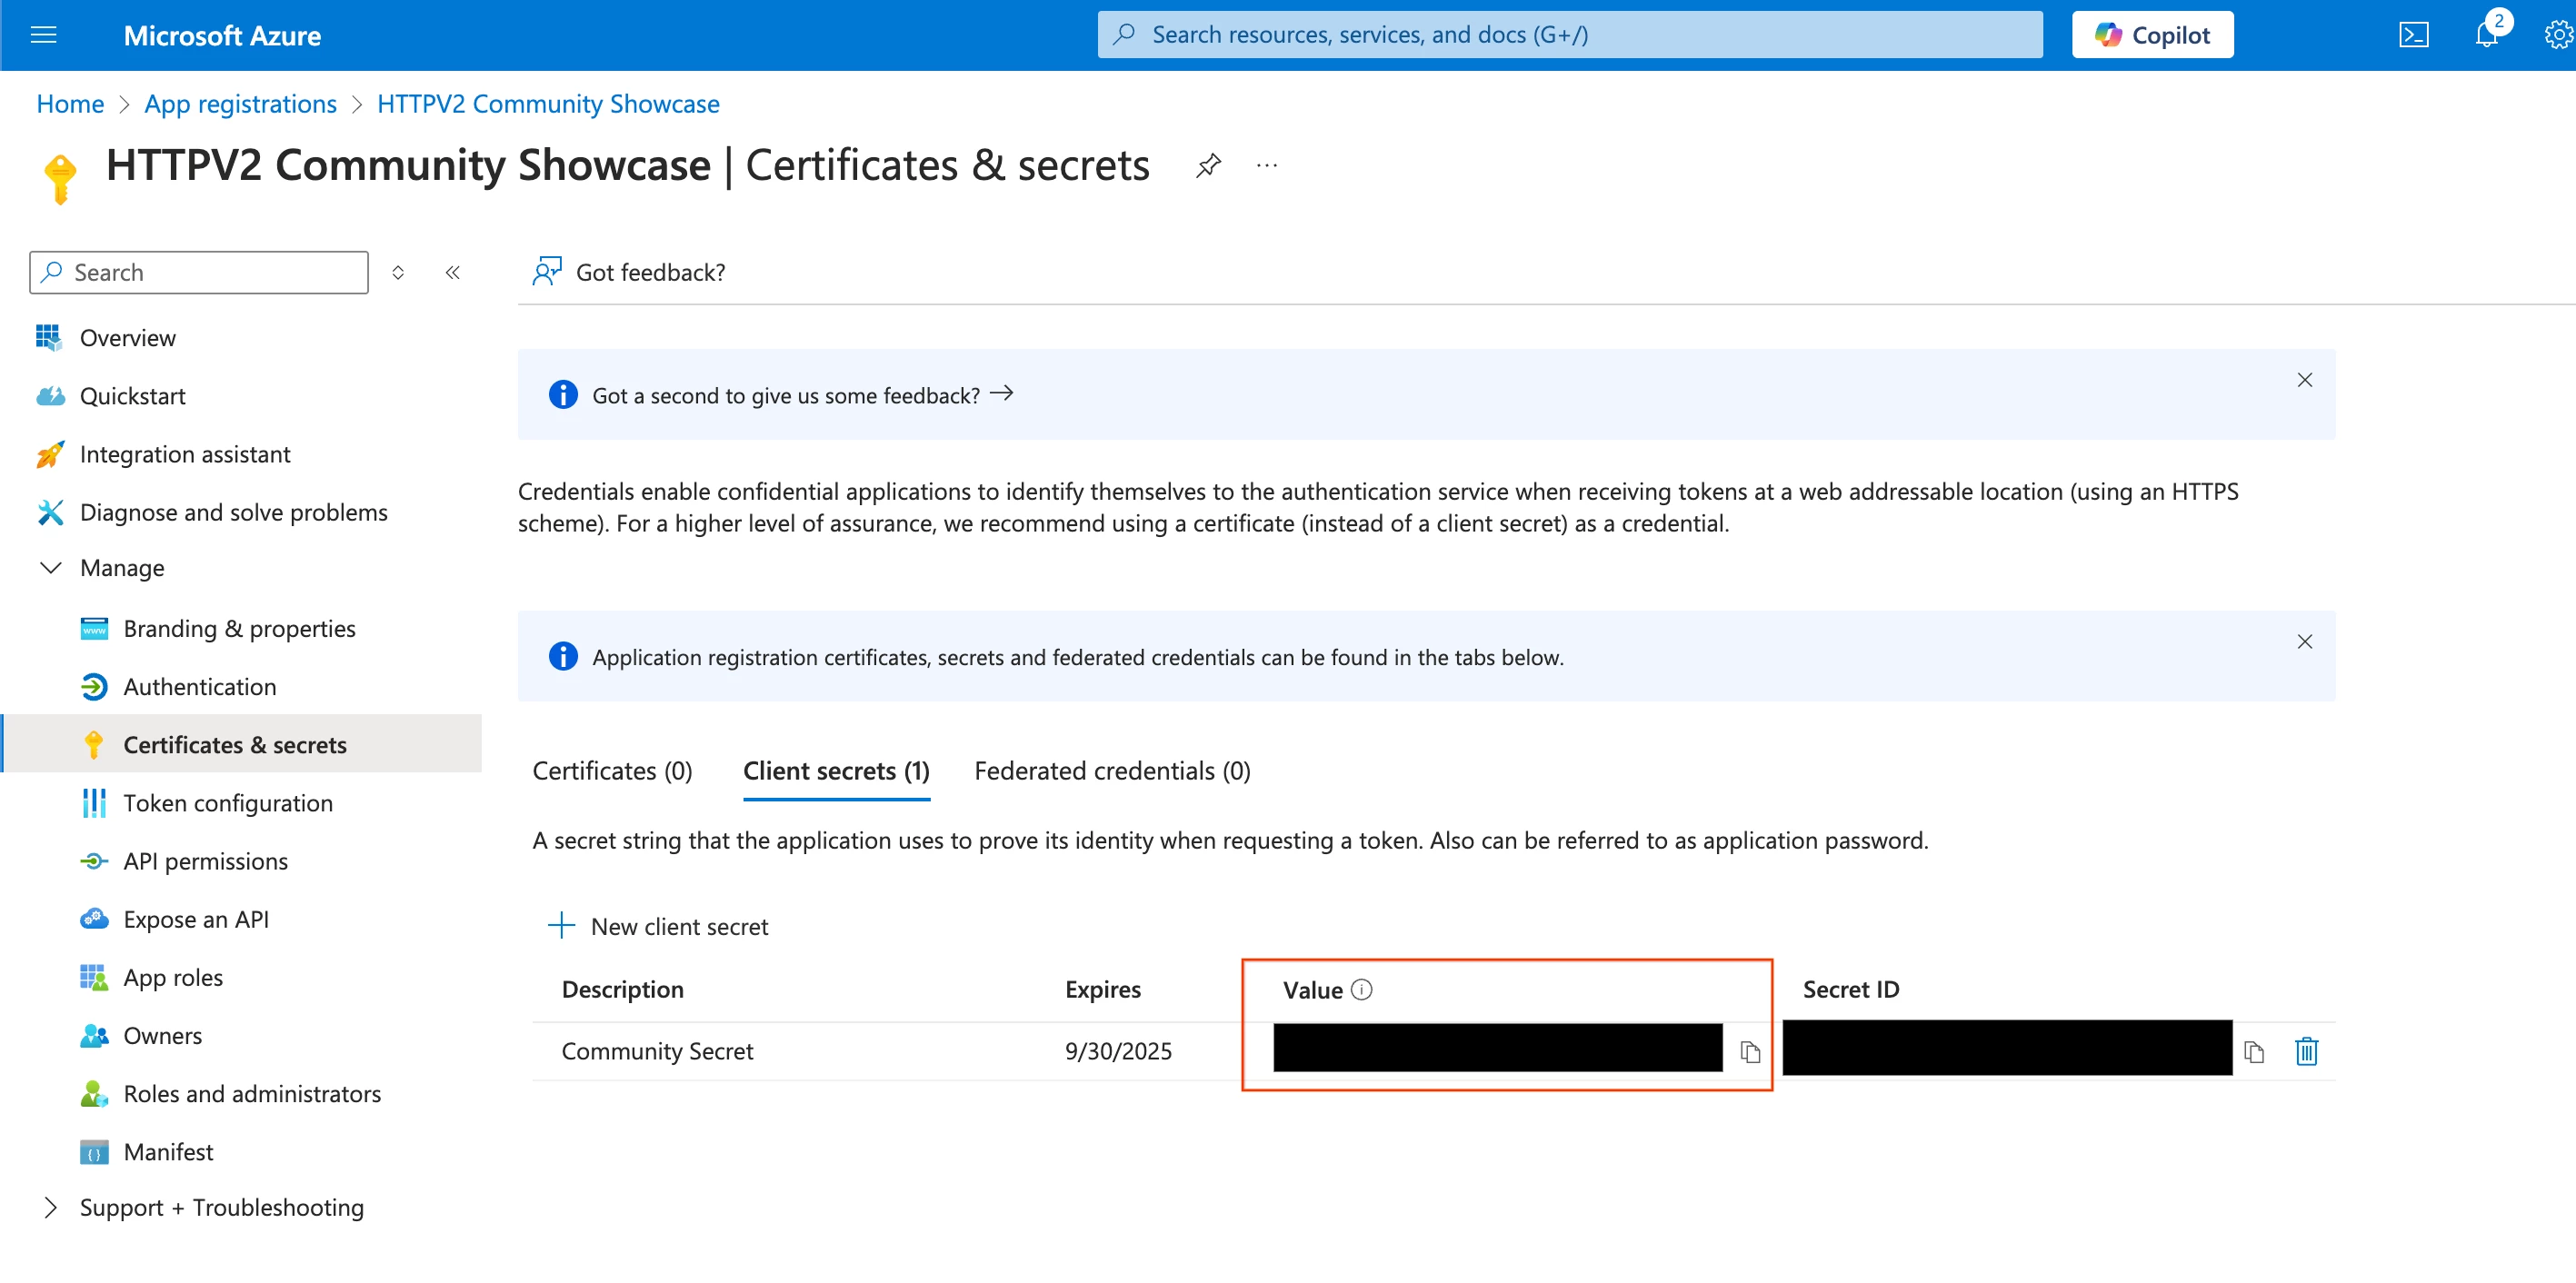Go to Home breadcrumb

click(70, 104)
